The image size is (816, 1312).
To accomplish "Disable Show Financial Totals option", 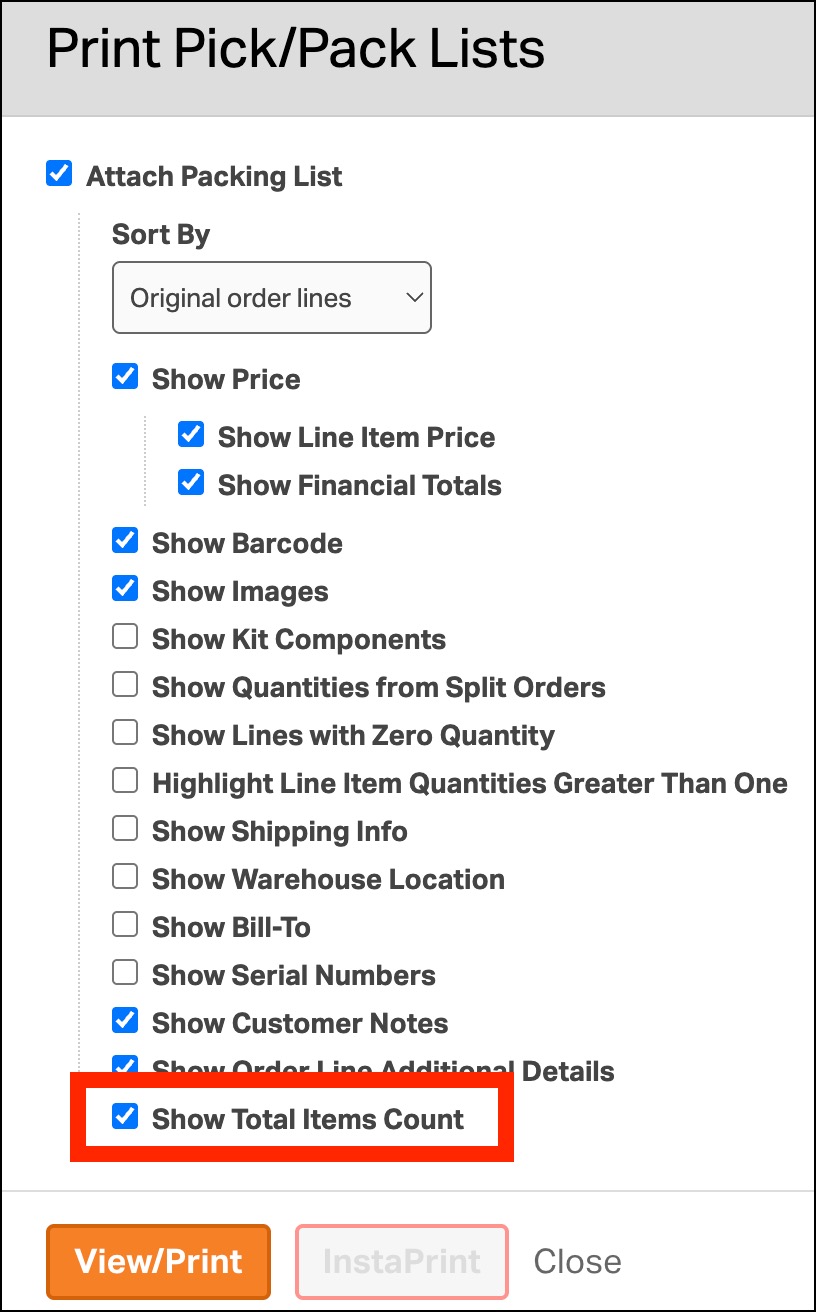I will point(191,484).
